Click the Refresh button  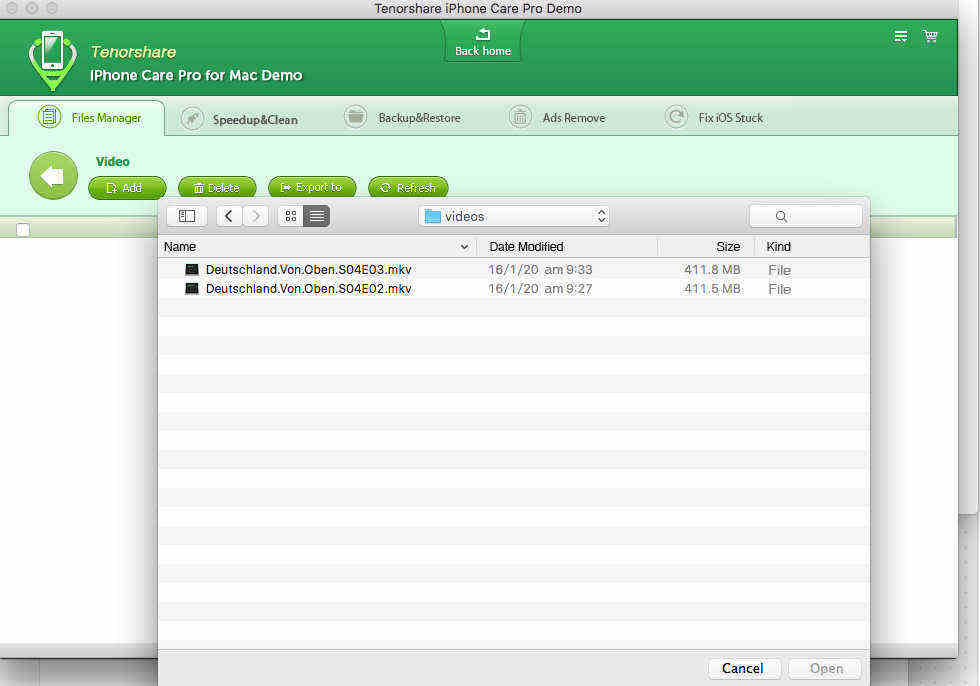coord(408,187)
